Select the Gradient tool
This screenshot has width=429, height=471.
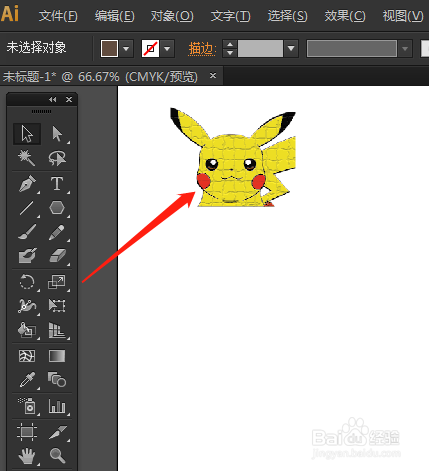click(57, 356)
